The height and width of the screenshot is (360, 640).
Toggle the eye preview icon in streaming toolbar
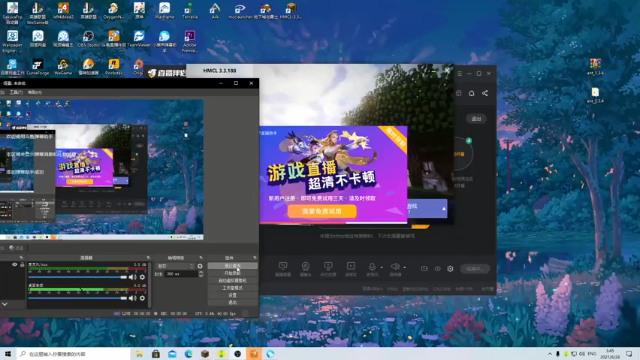[438, 269]
